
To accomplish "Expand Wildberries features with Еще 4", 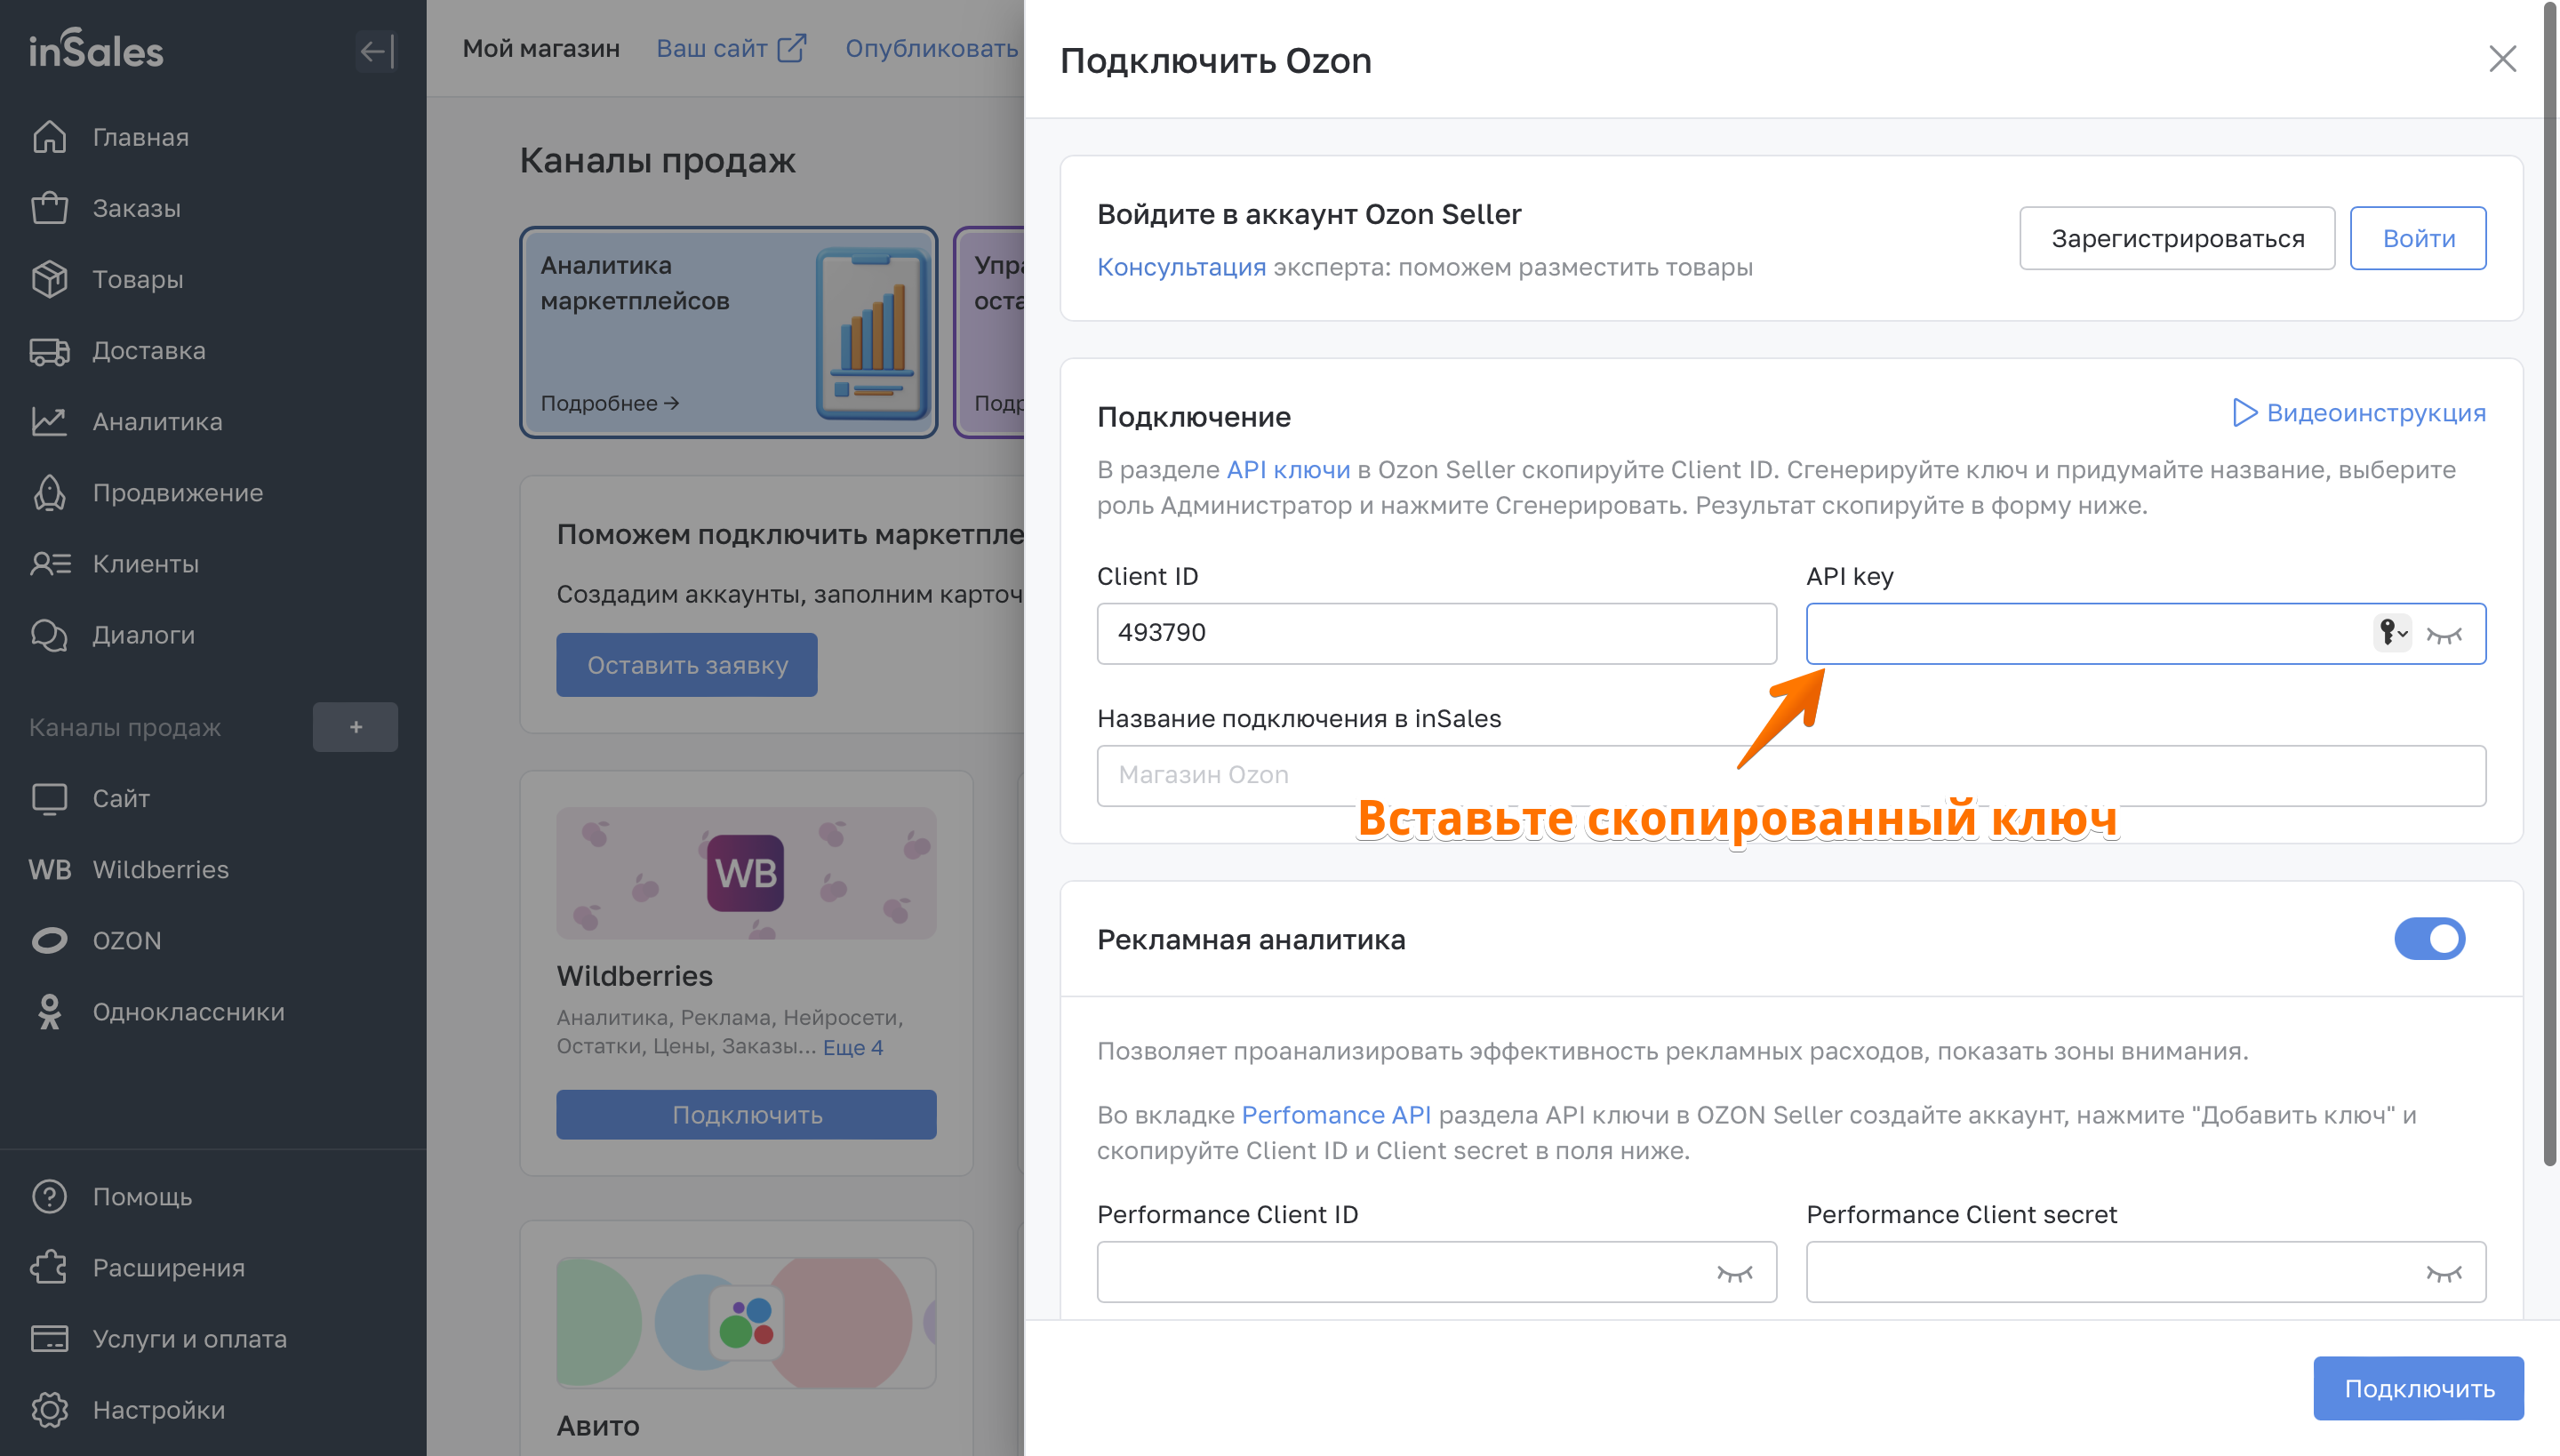I will click(x=853, y=1047).
